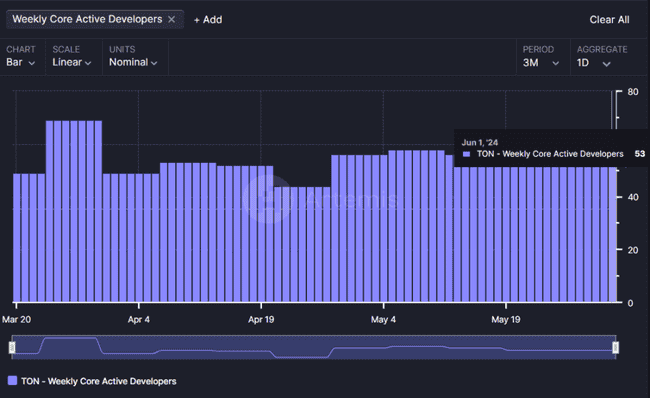Click the tallest bar group near late March

(74, 211)
